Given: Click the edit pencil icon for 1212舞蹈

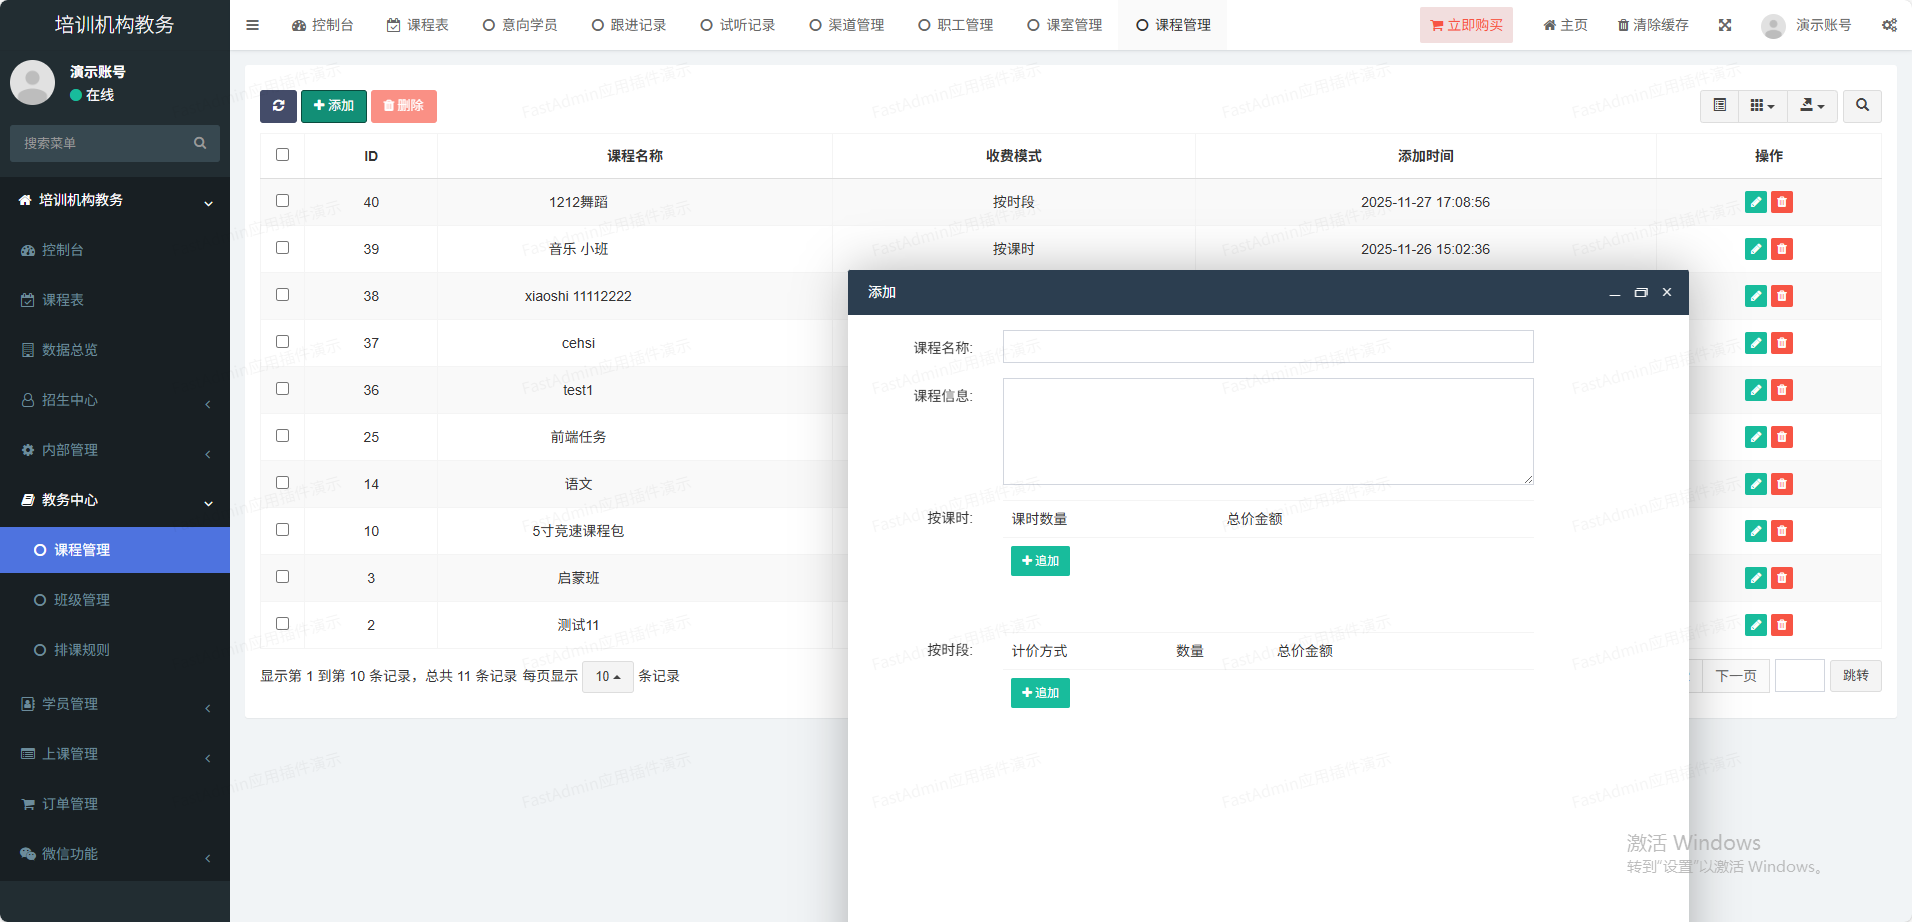Looking at the screenshot, I should coord(1755,202).
